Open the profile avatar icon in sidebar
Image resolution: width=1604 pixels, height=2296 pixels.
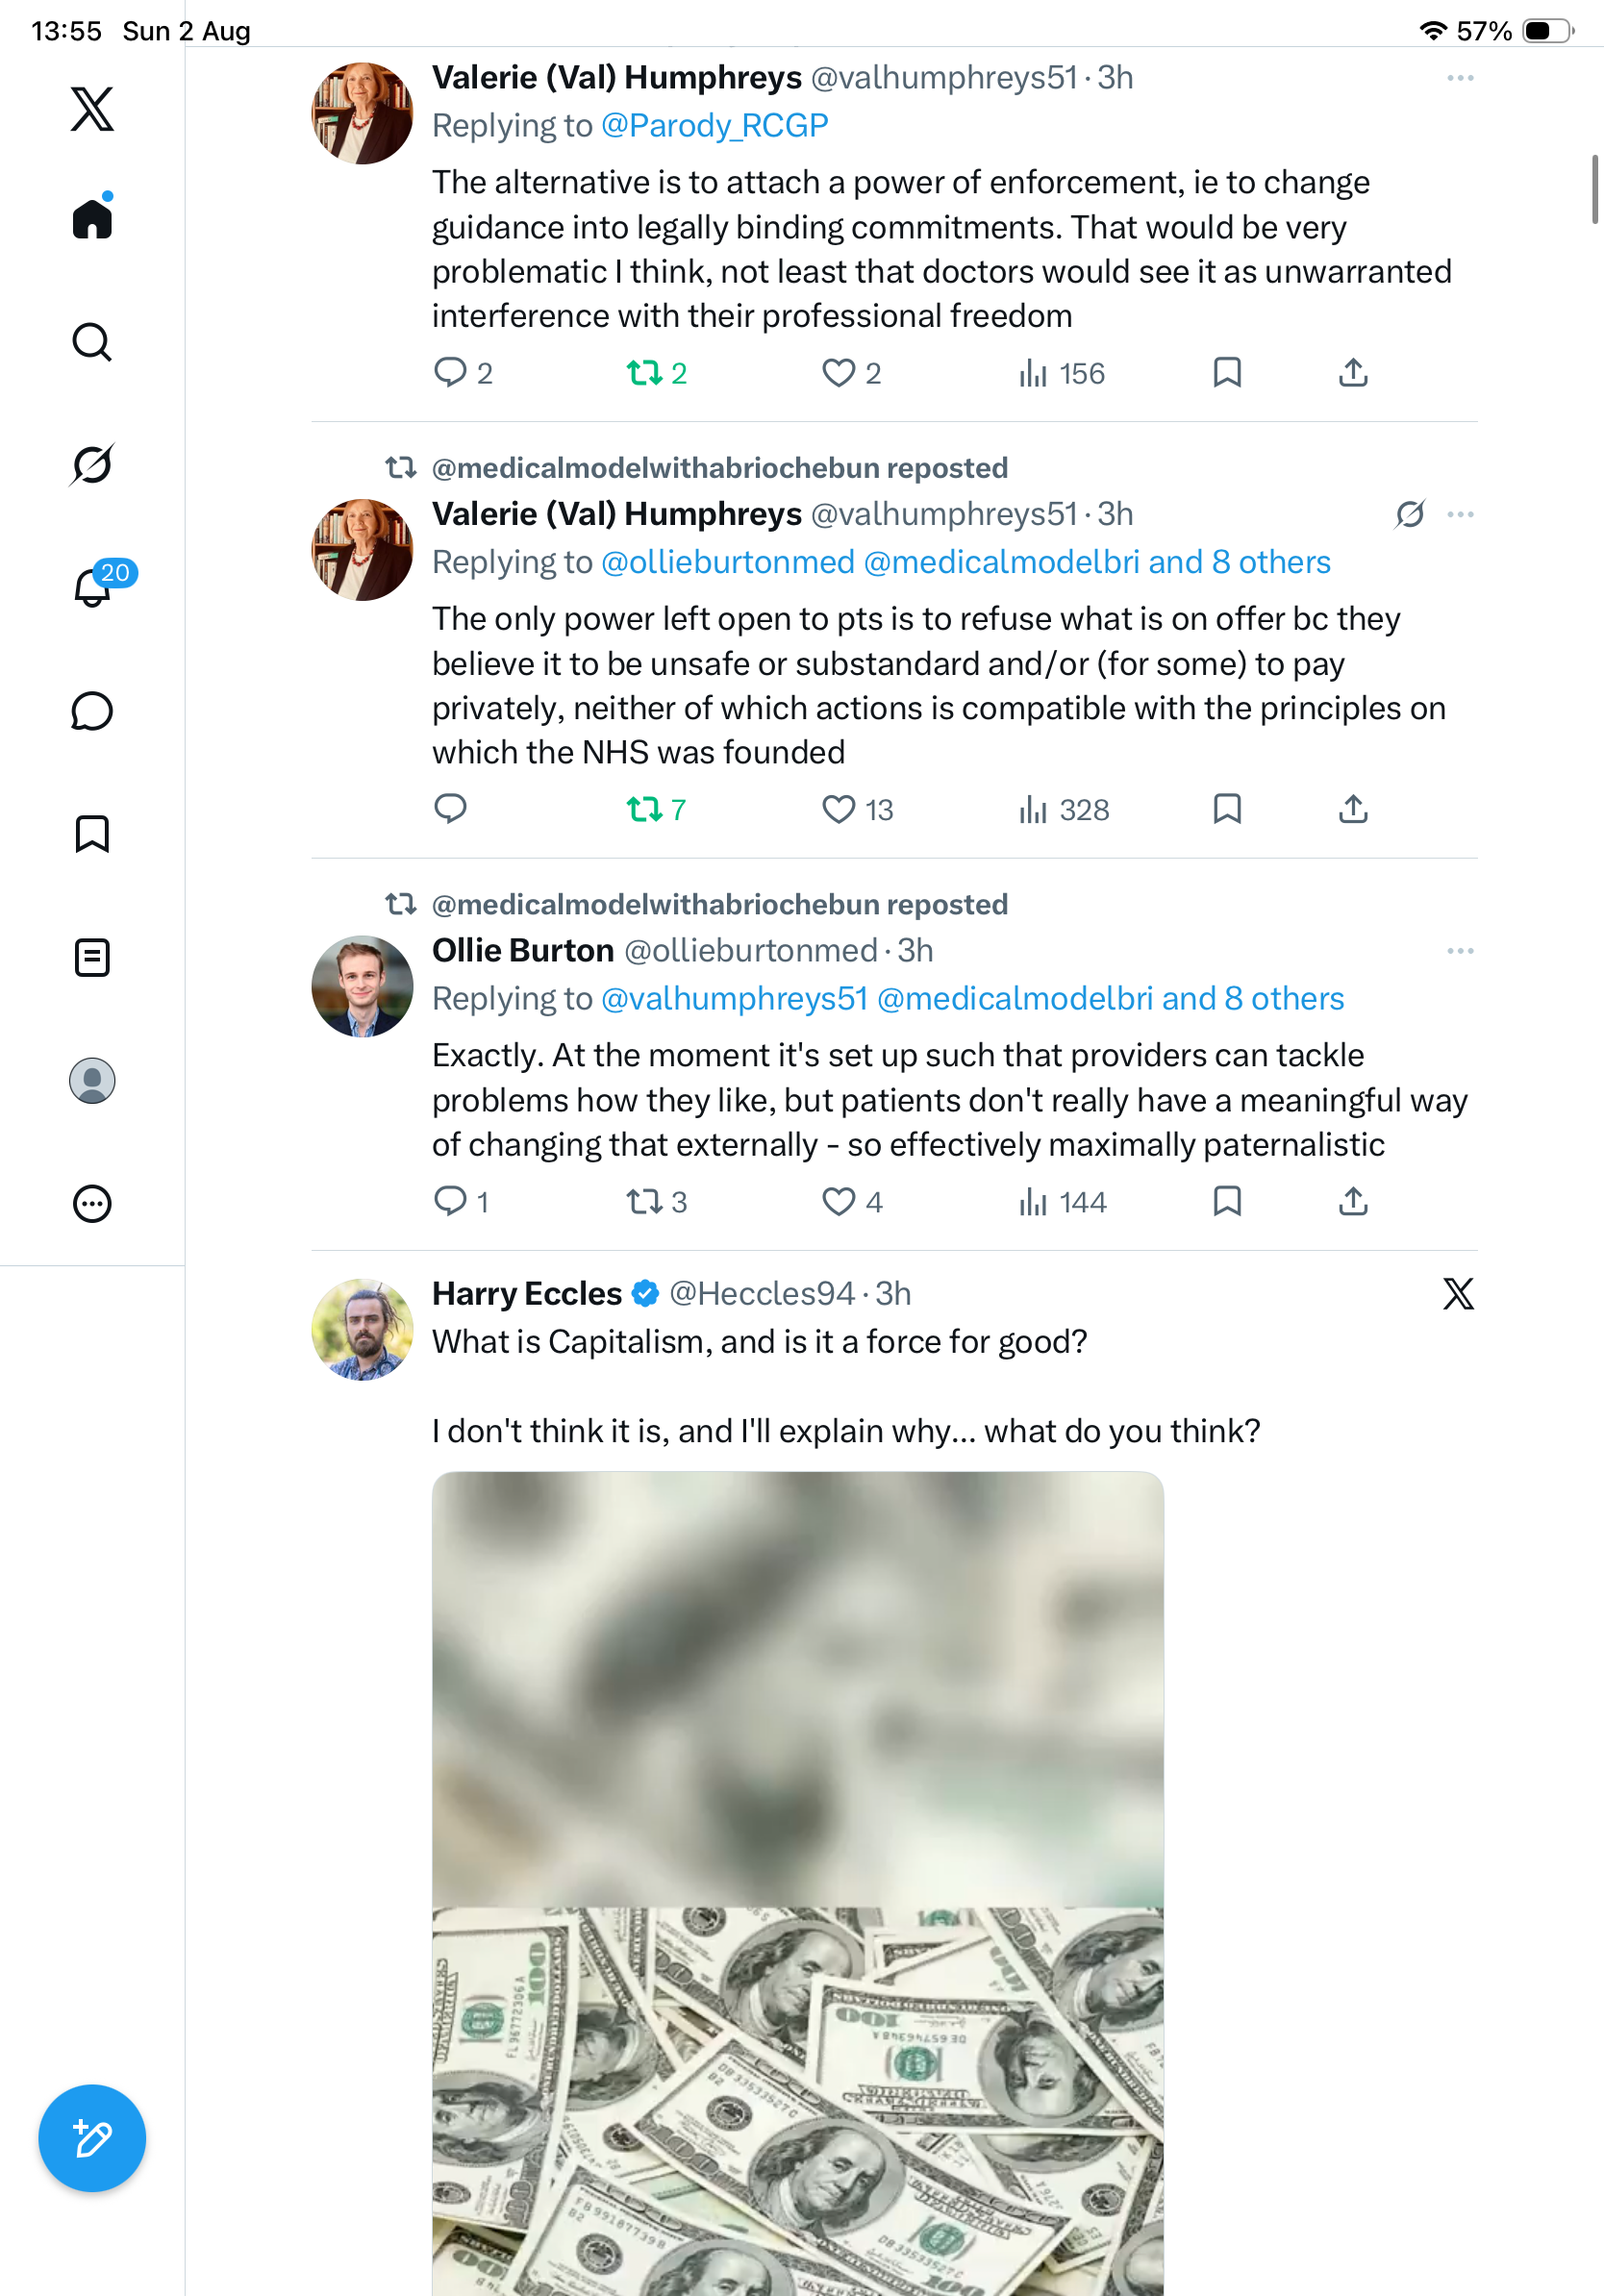point(92,1080)
